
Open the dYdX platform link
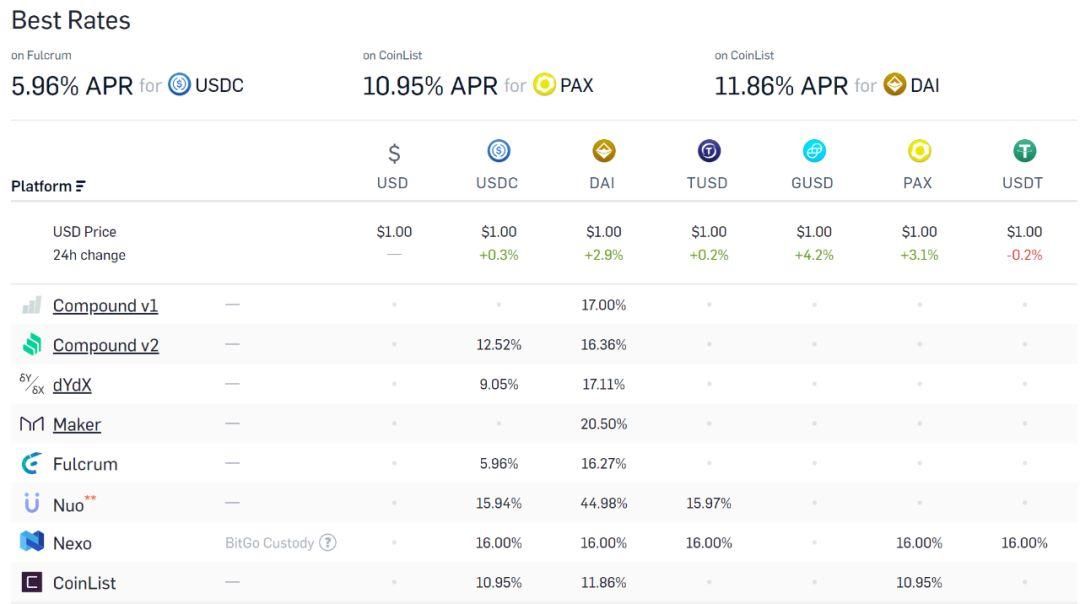[x=72, y=384]
